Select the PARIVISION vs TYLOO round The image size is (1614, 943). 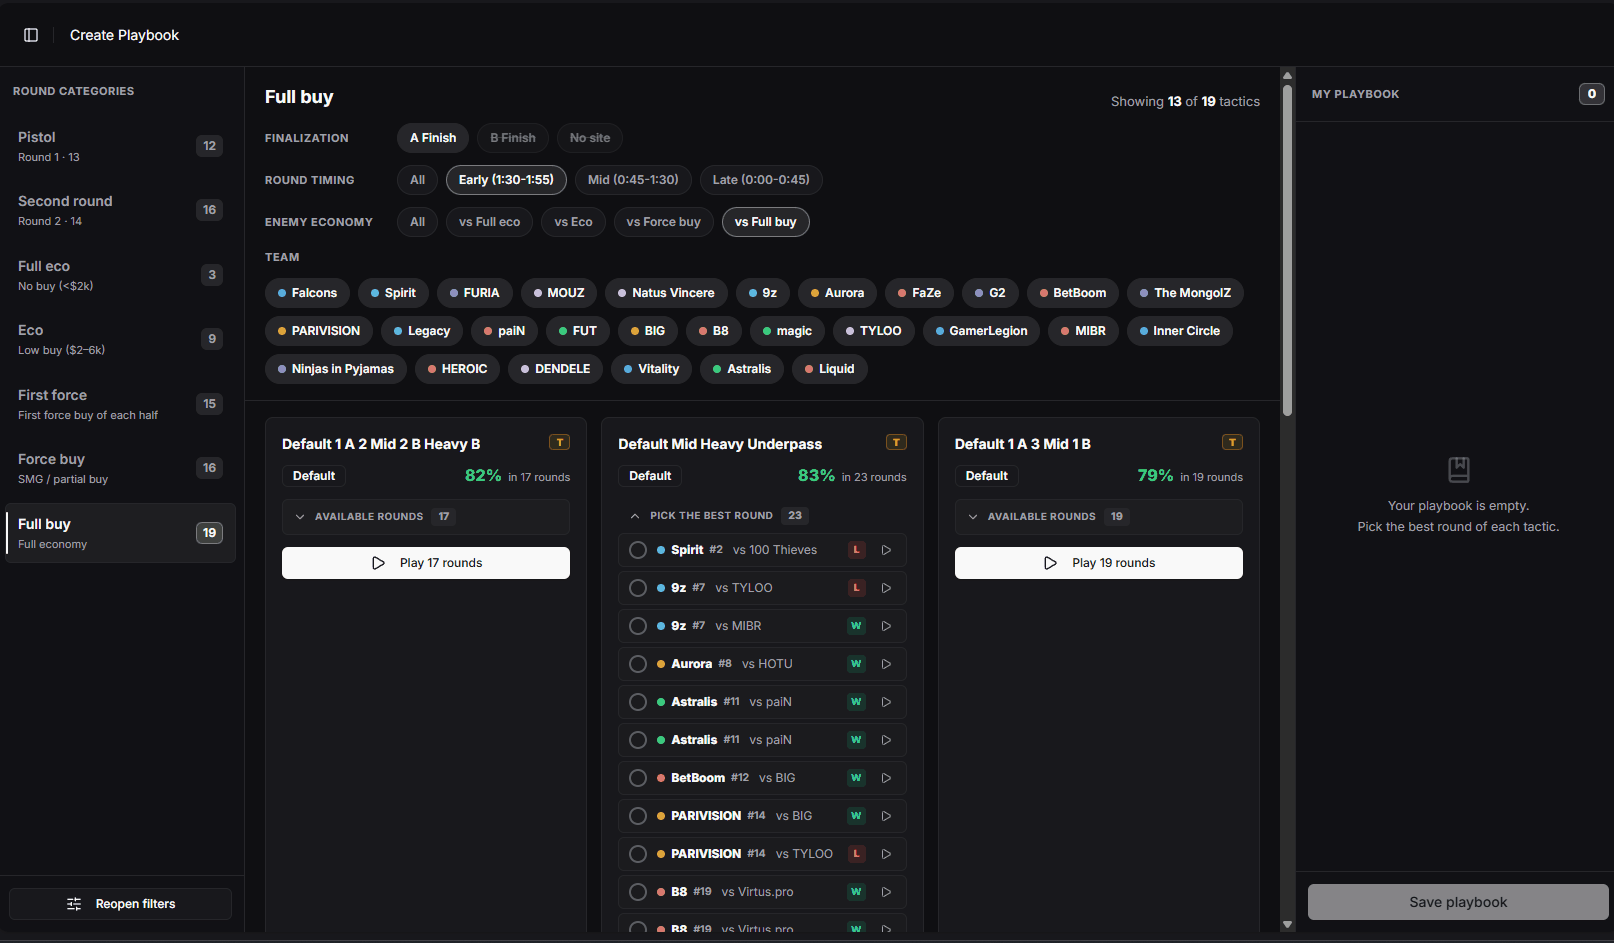point(638,854)
